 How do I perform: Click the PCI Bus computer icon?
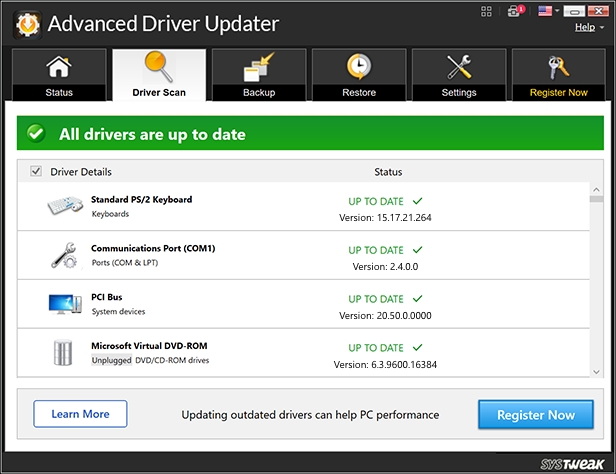click(65, 304)
